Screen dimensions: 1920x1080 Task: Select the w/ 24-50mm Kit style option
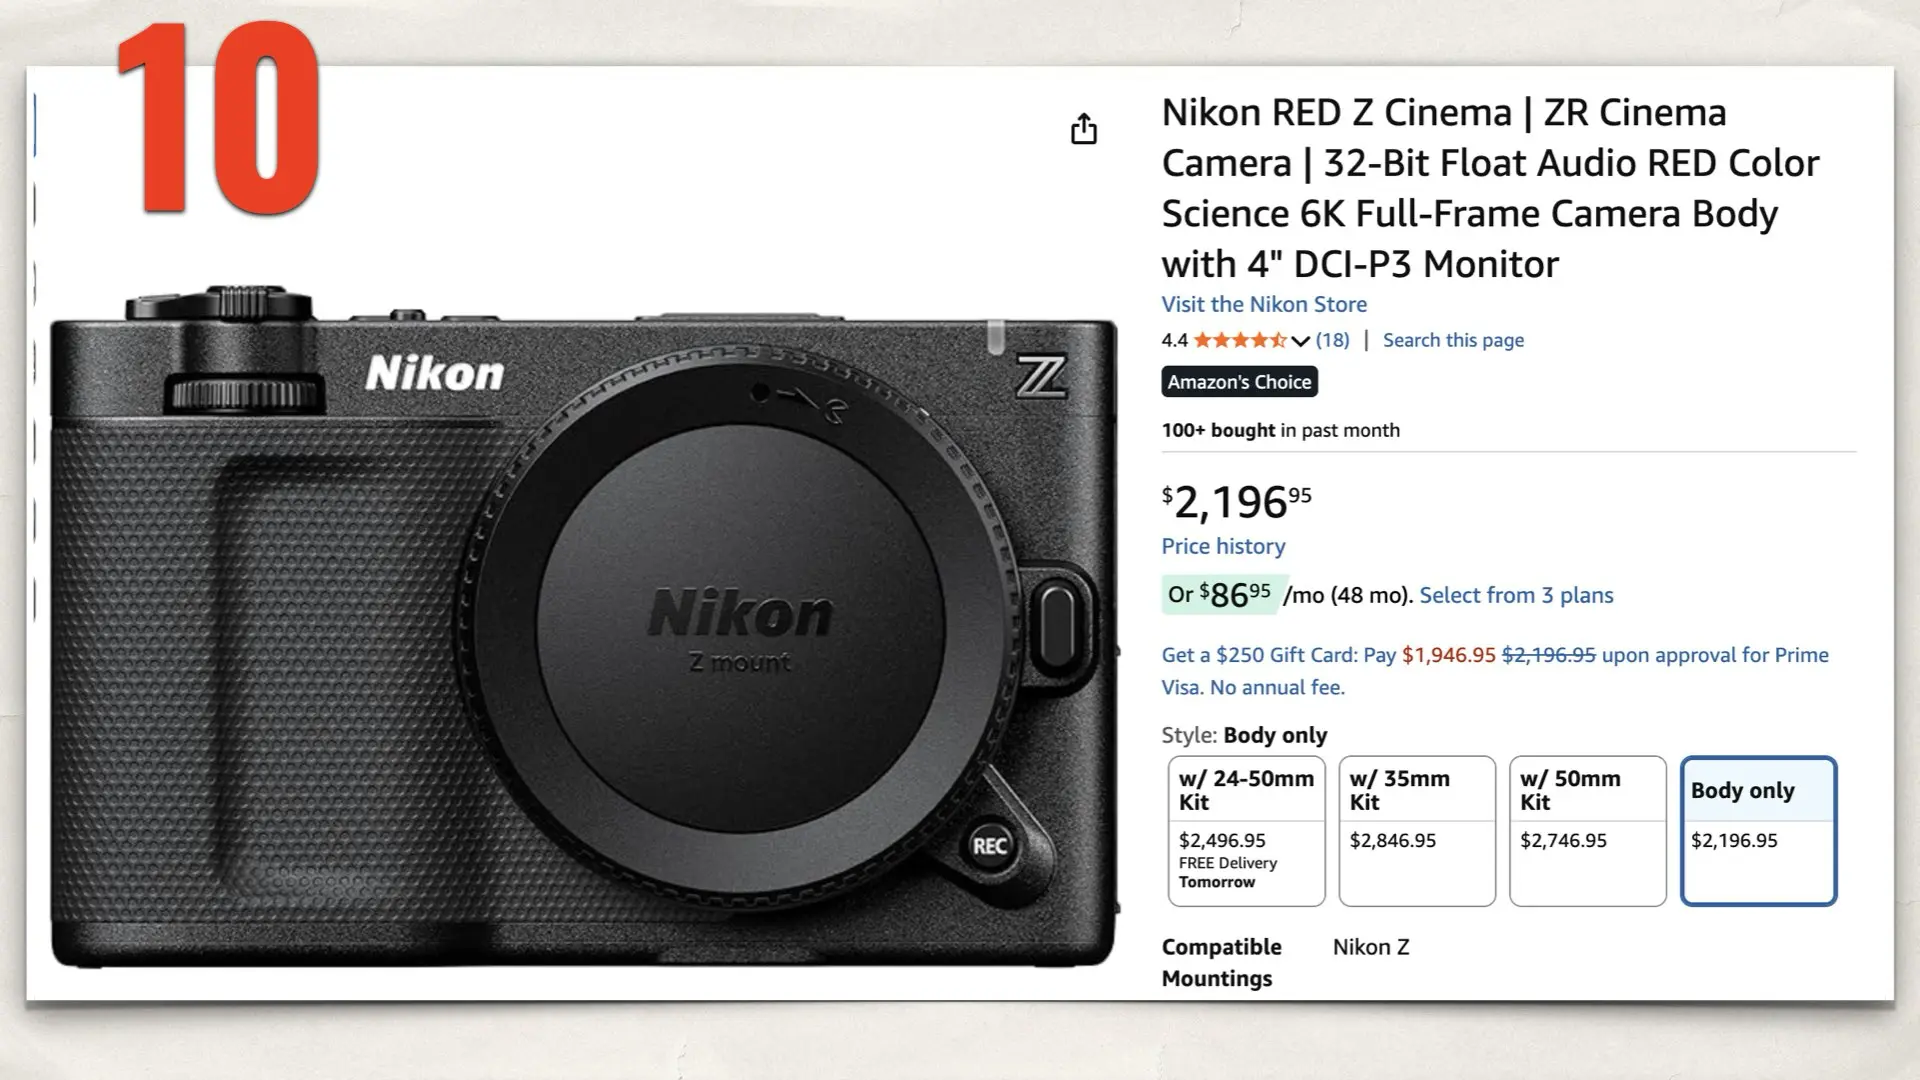click(x=1246, y=830)
